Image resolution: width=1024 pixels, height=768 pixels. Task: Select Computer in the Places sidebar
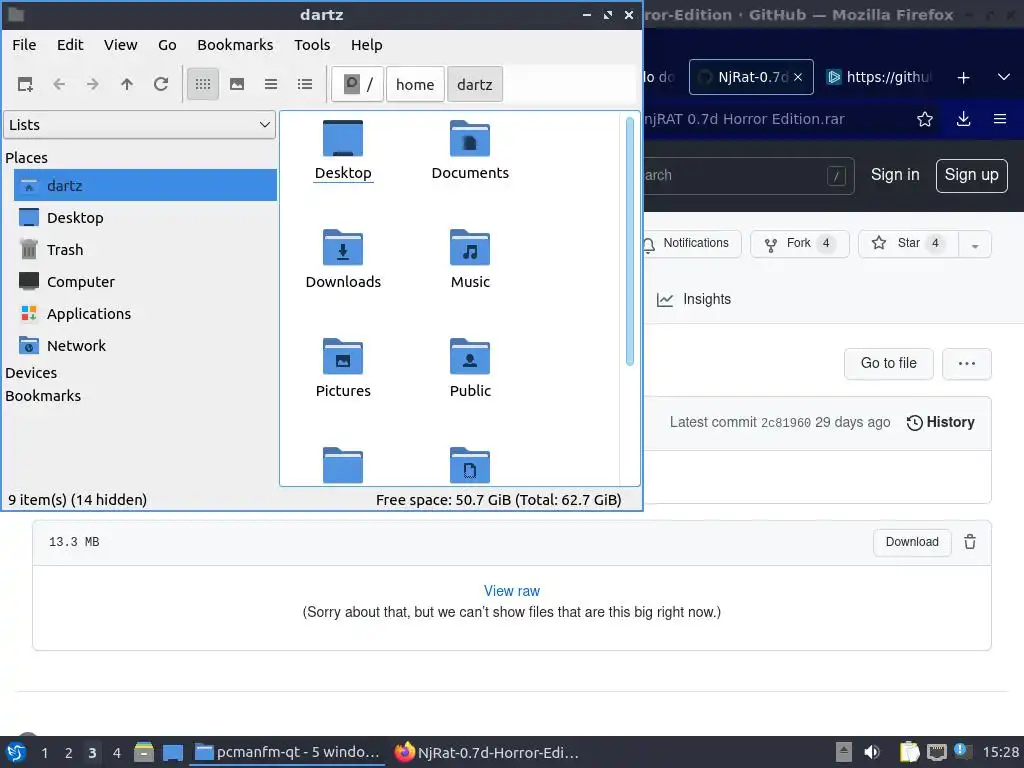145,281
